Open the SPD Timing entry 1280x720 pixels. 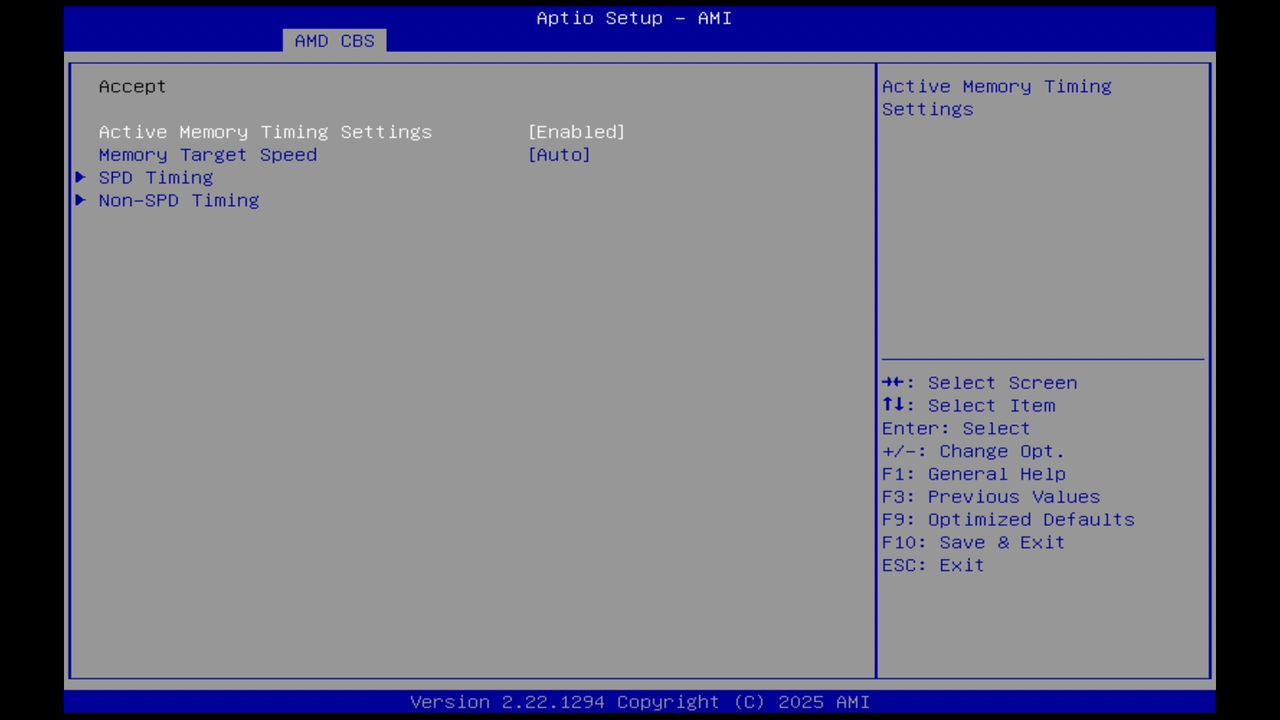155,177
